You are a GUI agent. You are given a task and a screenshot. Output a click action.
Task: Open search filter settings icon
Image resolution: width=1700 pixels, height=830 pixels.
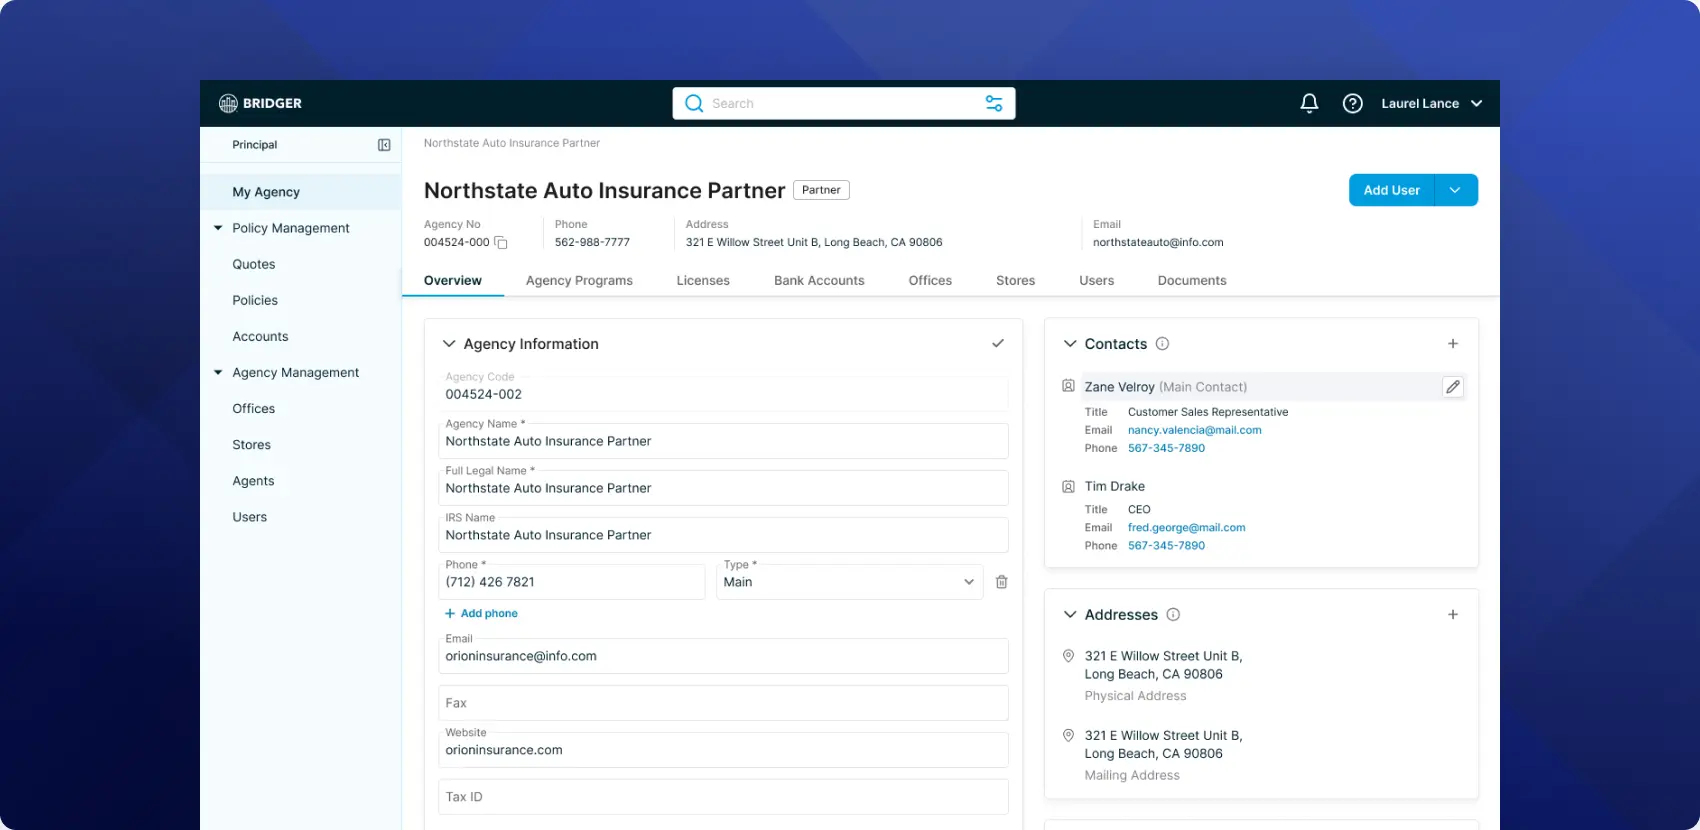(994, 103)
